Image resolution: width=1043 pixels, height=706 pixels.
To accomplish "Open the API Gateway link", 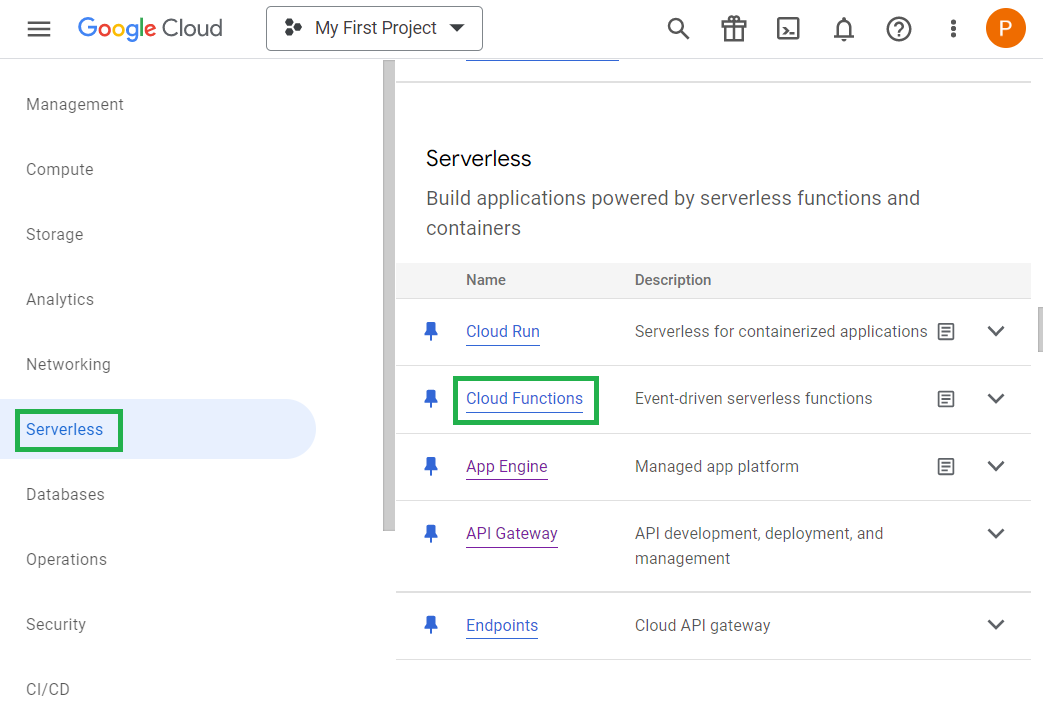I will [x=512, y=534].
